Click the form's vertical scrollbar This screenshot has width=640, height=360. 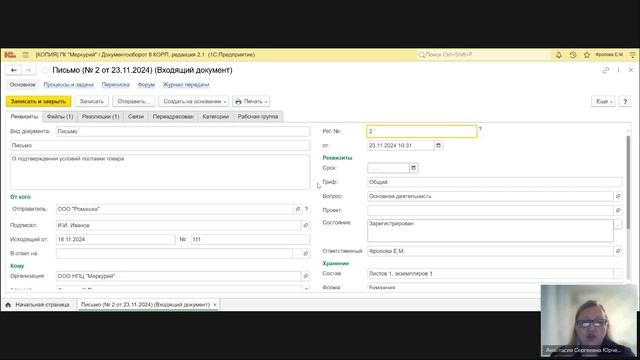628,182
